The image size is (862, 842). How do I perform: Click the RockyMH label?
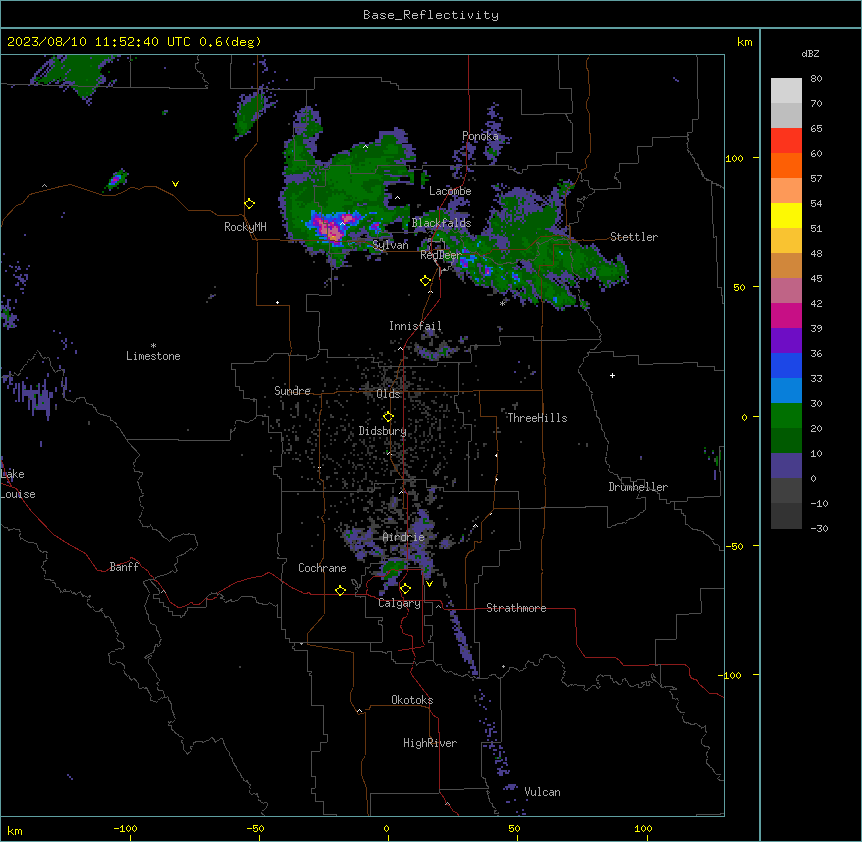tap(245, 227)
